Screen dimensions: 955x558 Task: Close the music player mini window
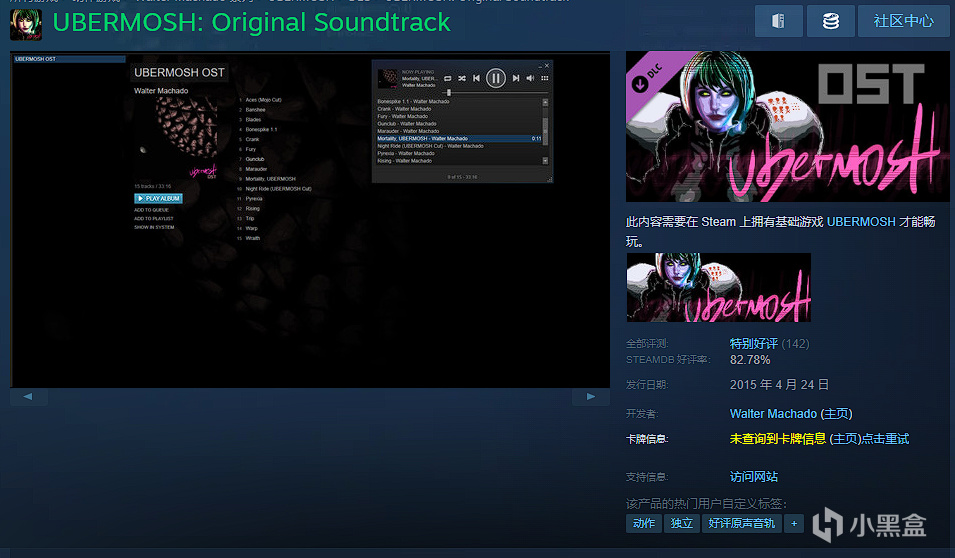coord(547,65)
